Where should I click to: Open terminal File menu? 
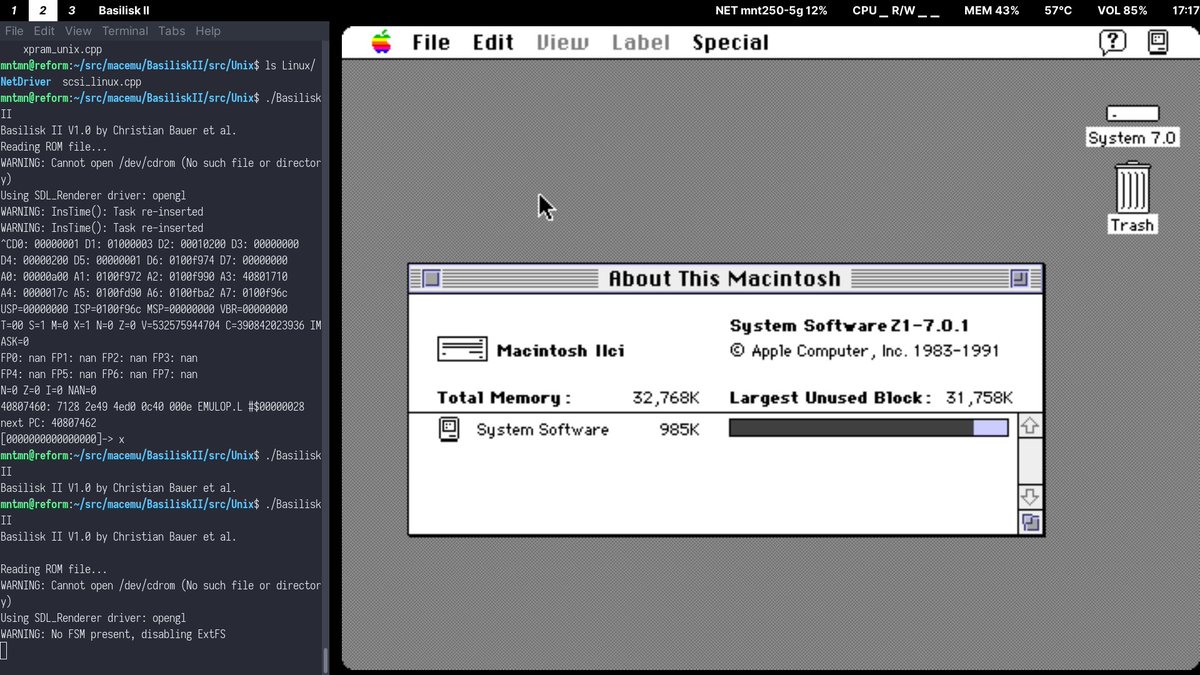(x=14, y=31)
